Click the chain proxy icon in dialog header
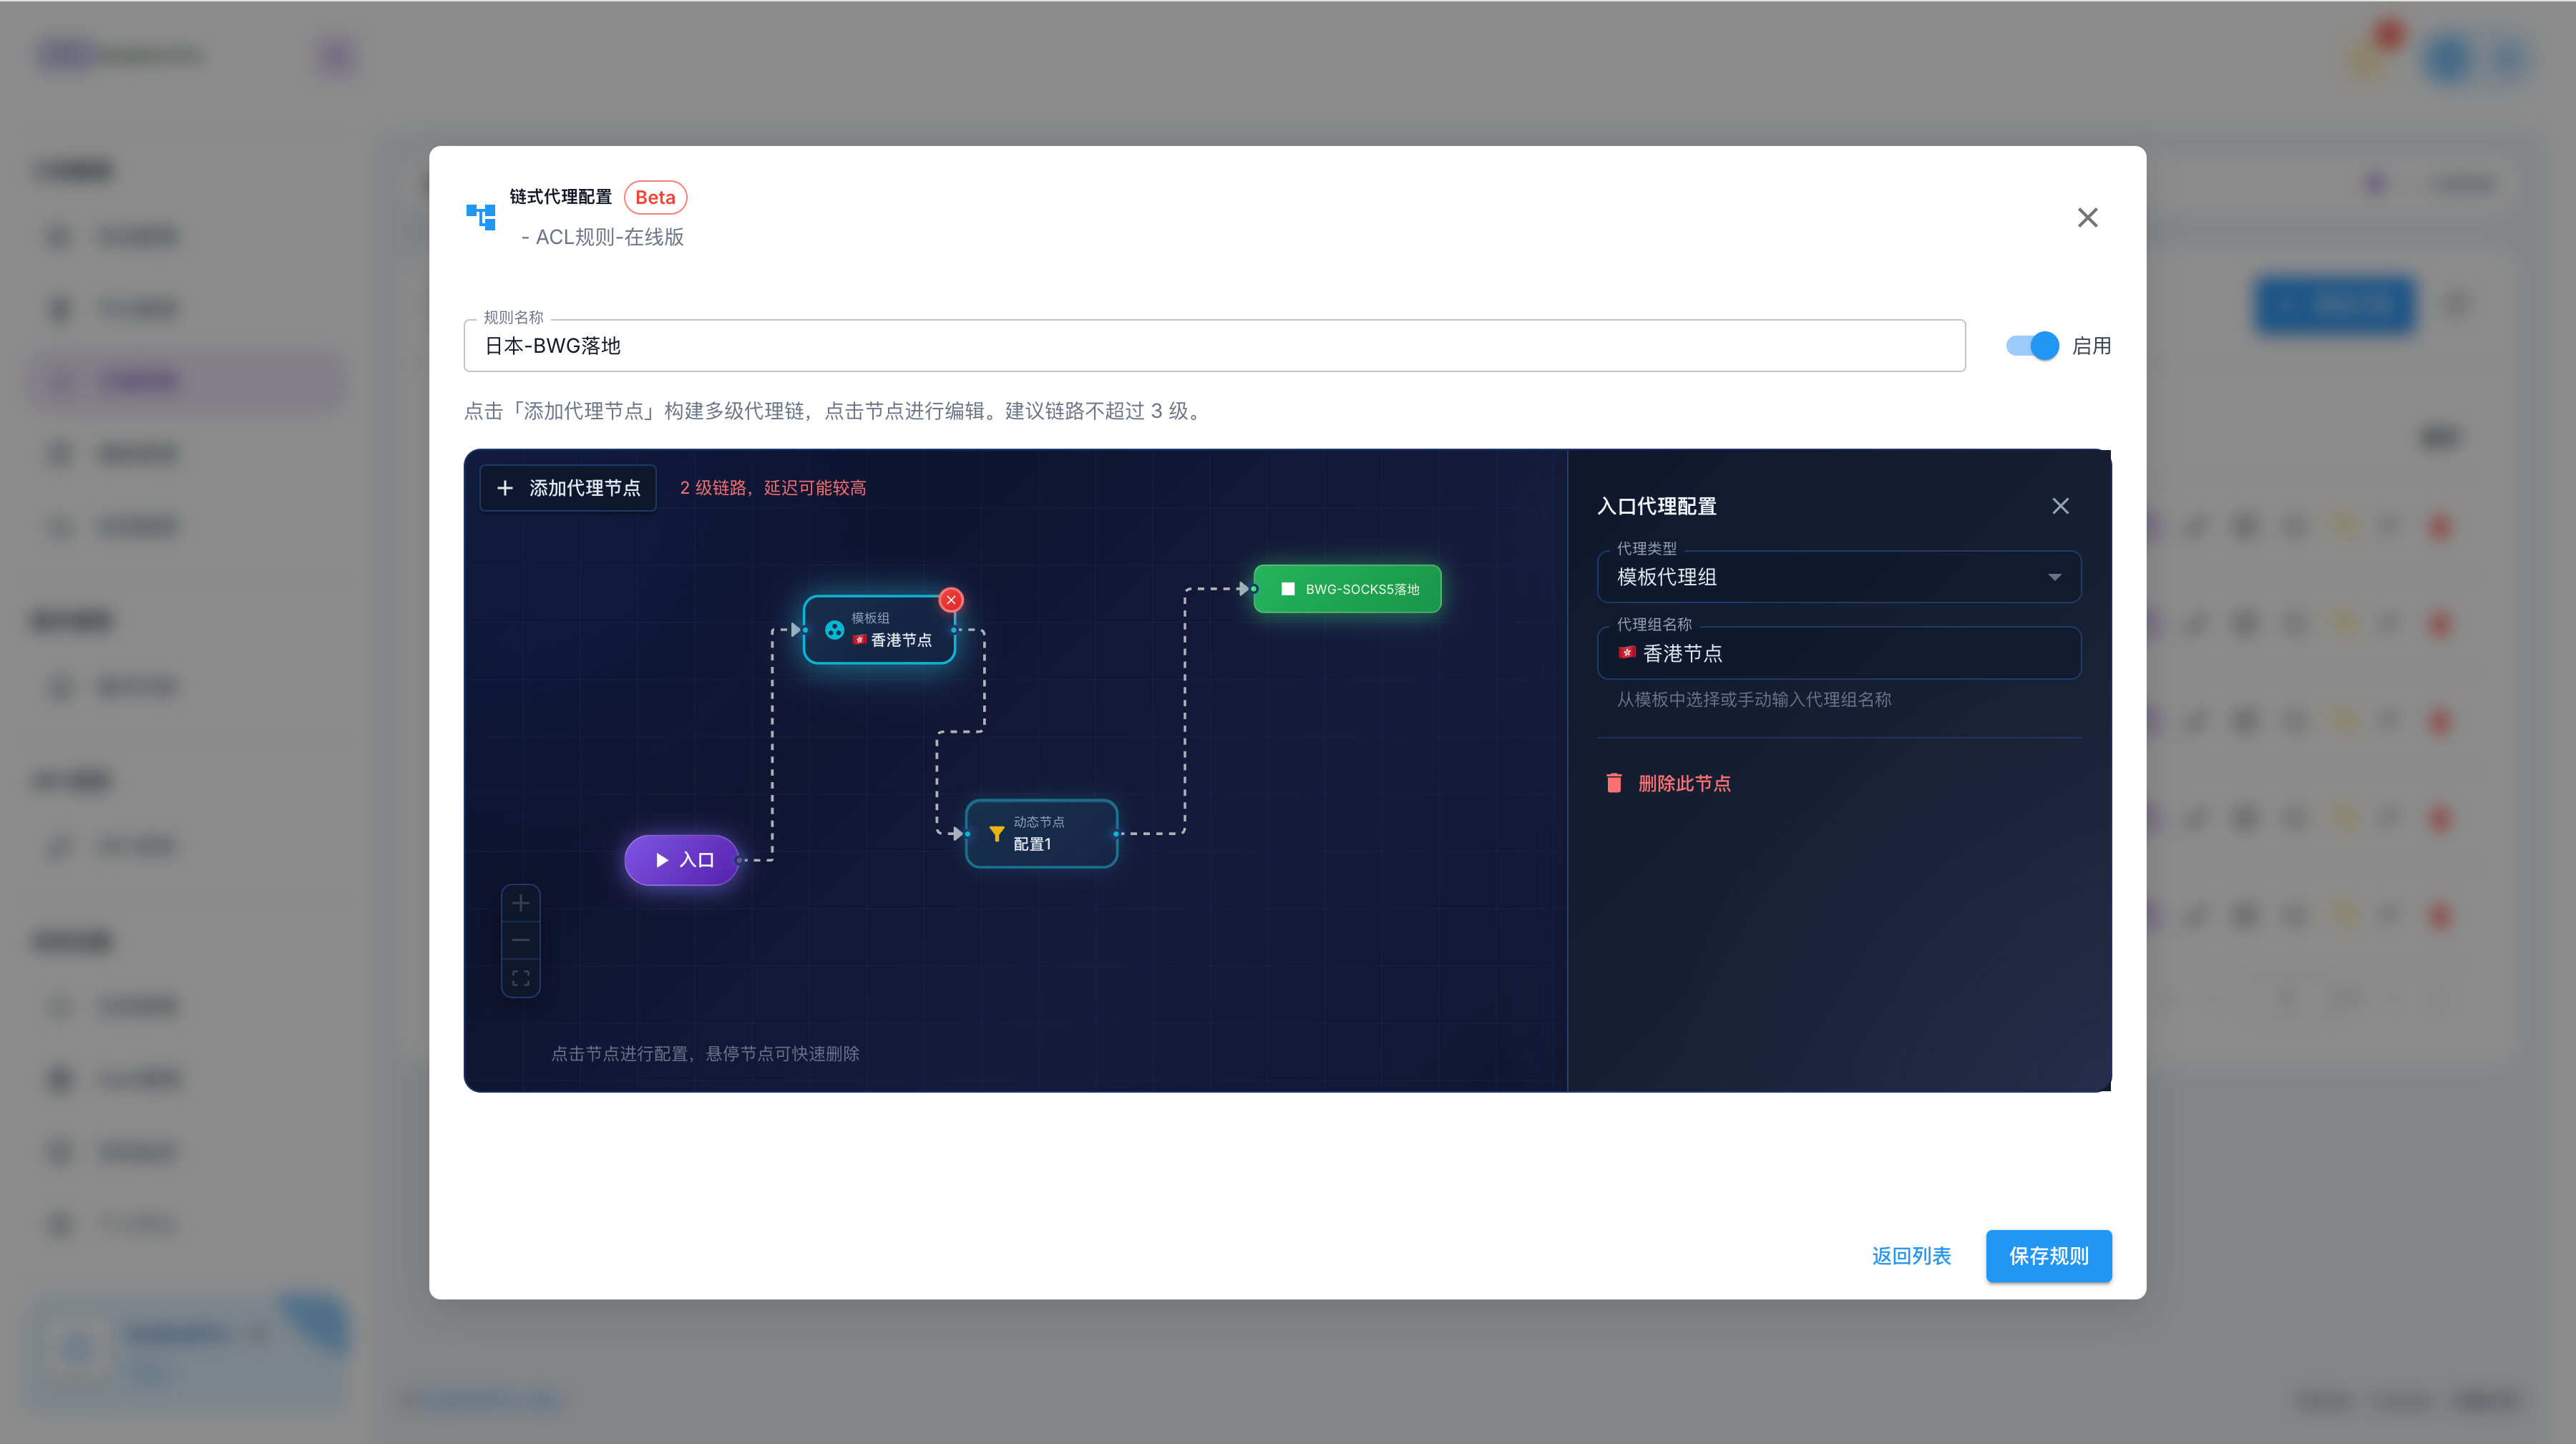Screen dimensions: 2576x1444 tap(481, 216)
